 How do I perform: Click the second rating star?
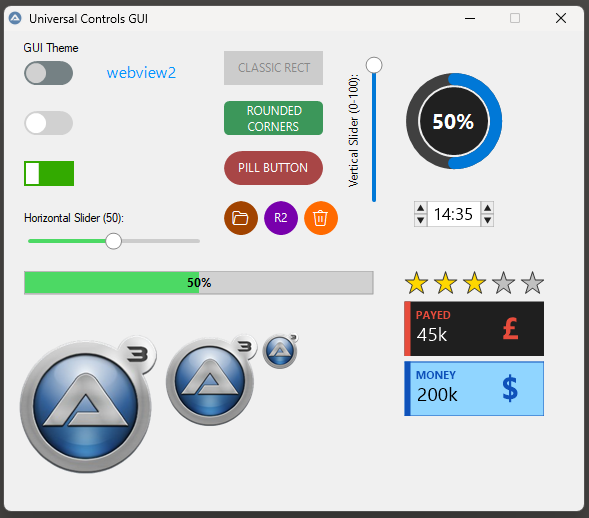tap(446, 282)
